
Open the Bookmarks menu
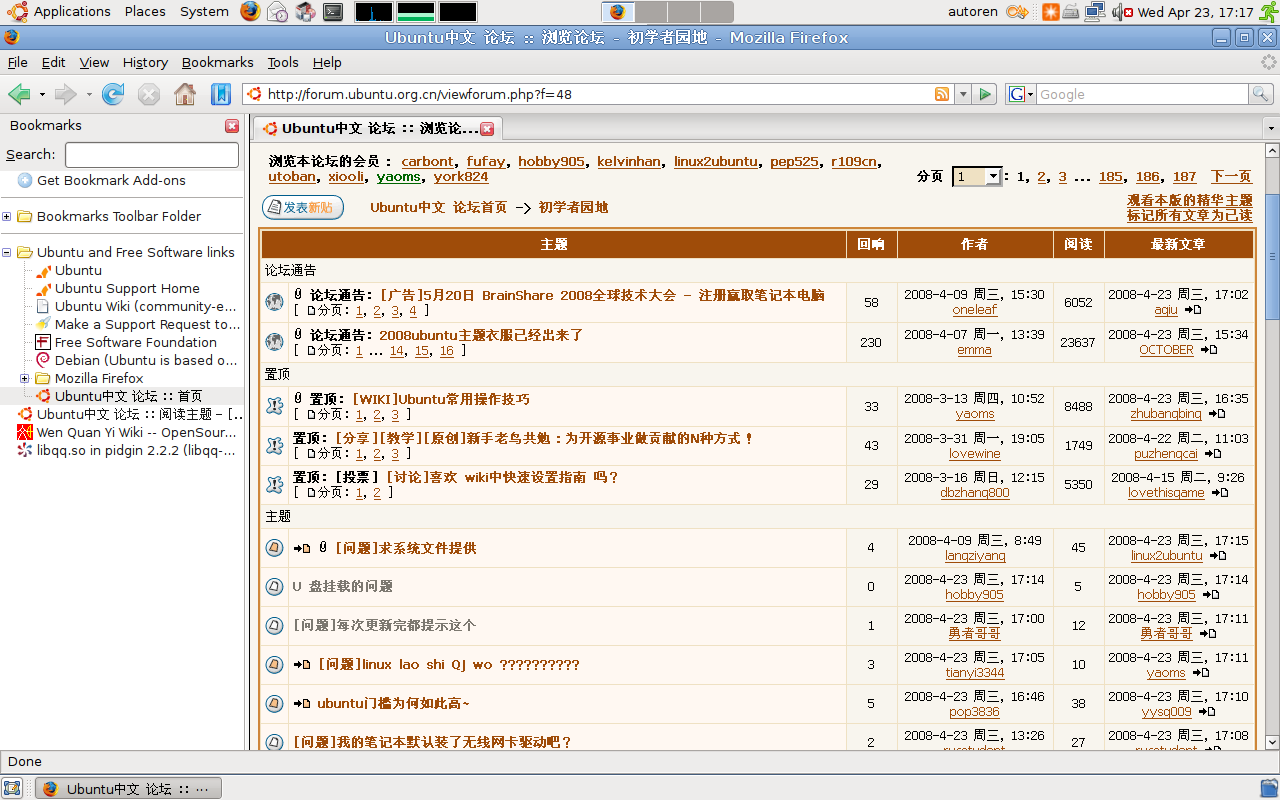(217, 62)
